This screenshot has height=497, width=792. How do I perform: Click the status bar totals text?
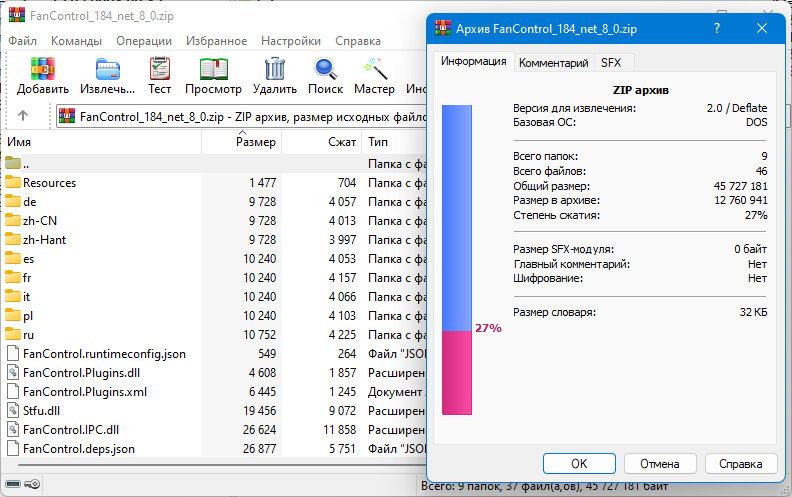coord(544,486)
